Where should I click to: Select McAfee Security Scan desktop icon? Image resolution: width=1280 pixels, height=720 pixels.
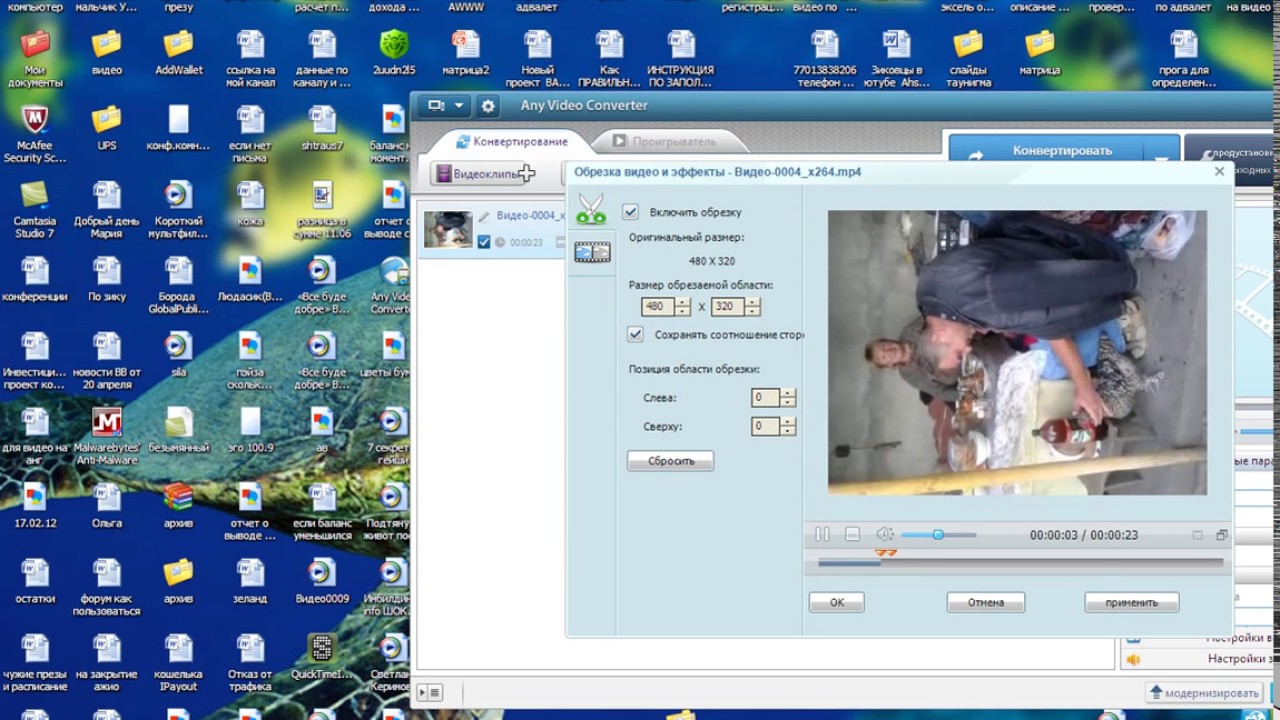point(35,134)
